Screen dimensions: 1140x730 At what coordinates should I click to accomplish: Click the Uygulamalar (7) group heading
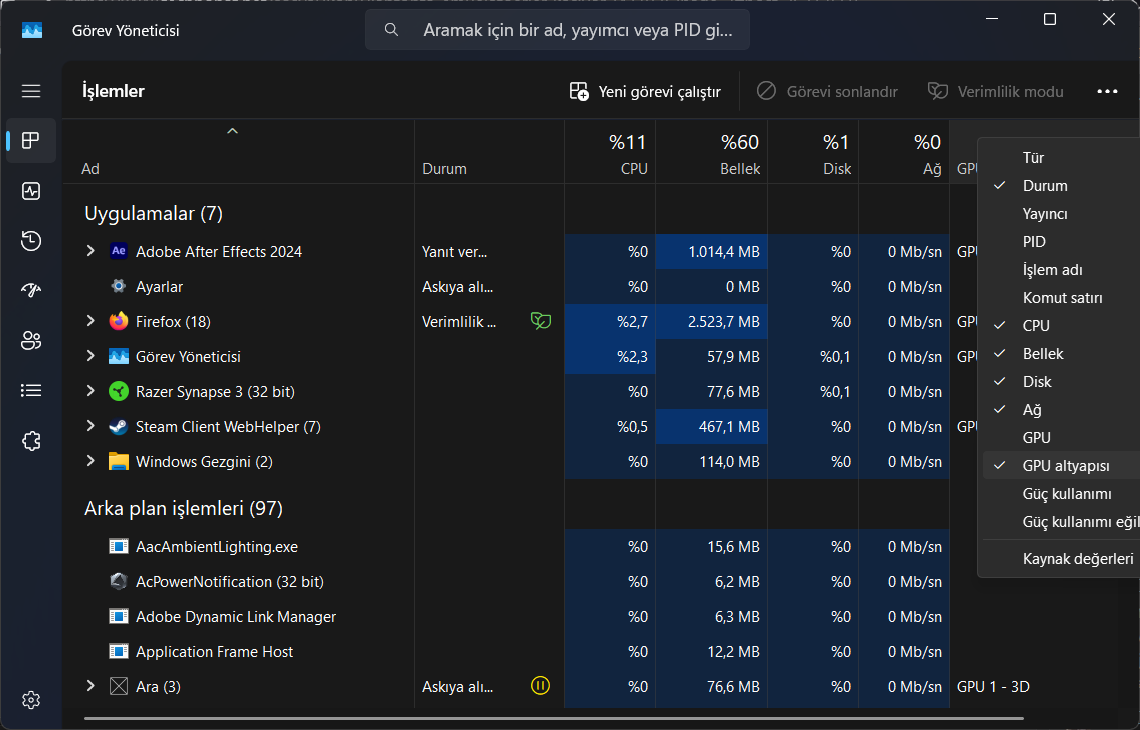(153, 214)
